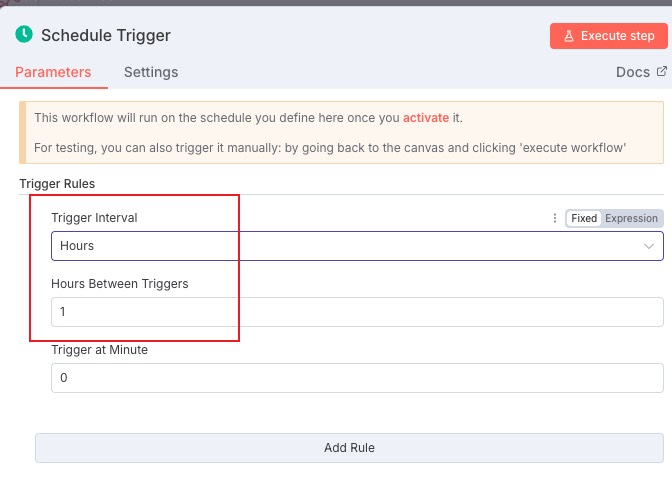Click the Hours Between Triggers label
The image size is (672, 492).
(120, 283)
